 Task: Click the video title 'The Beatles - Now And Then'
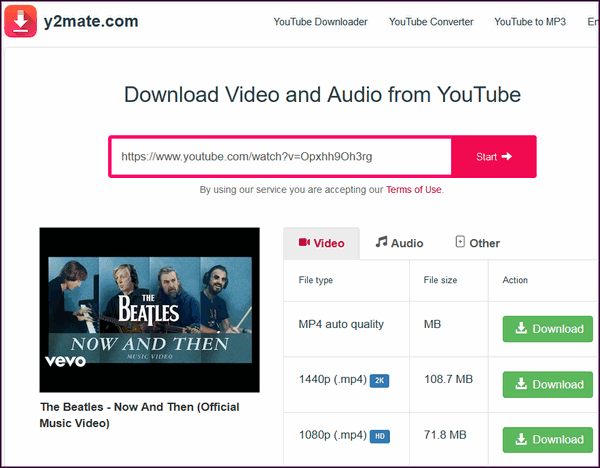tap(139, 415)
